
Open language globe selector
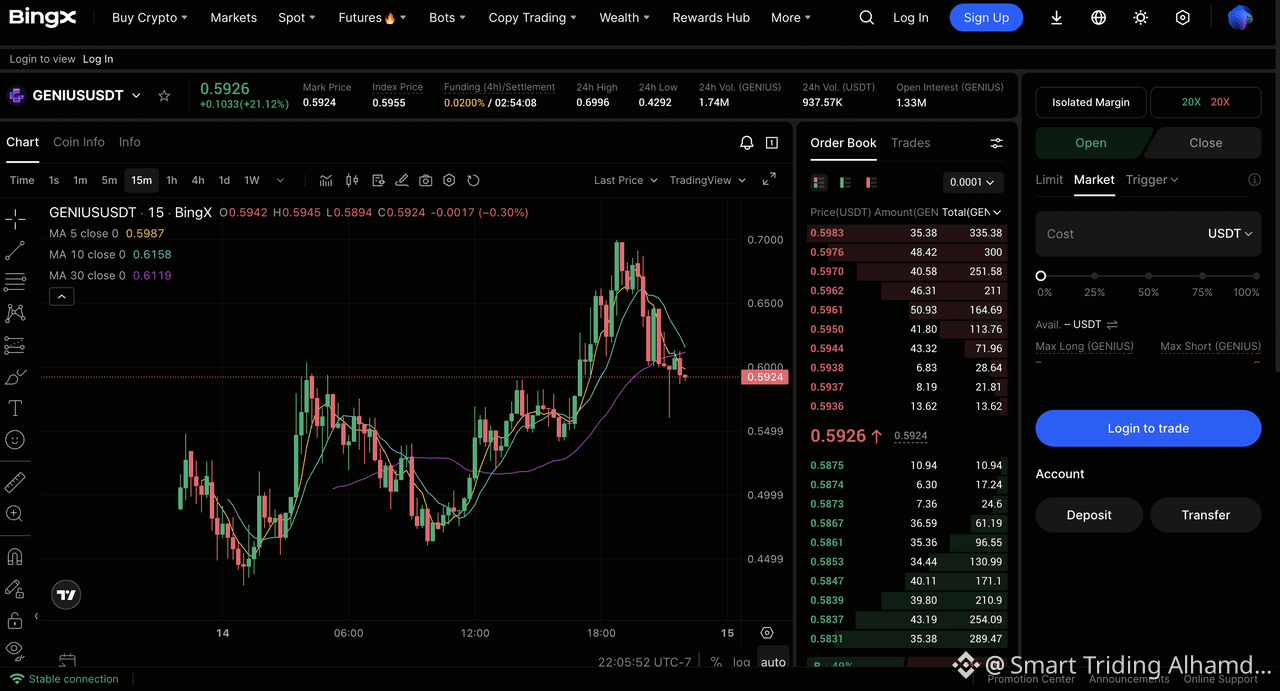(1098, 18)
